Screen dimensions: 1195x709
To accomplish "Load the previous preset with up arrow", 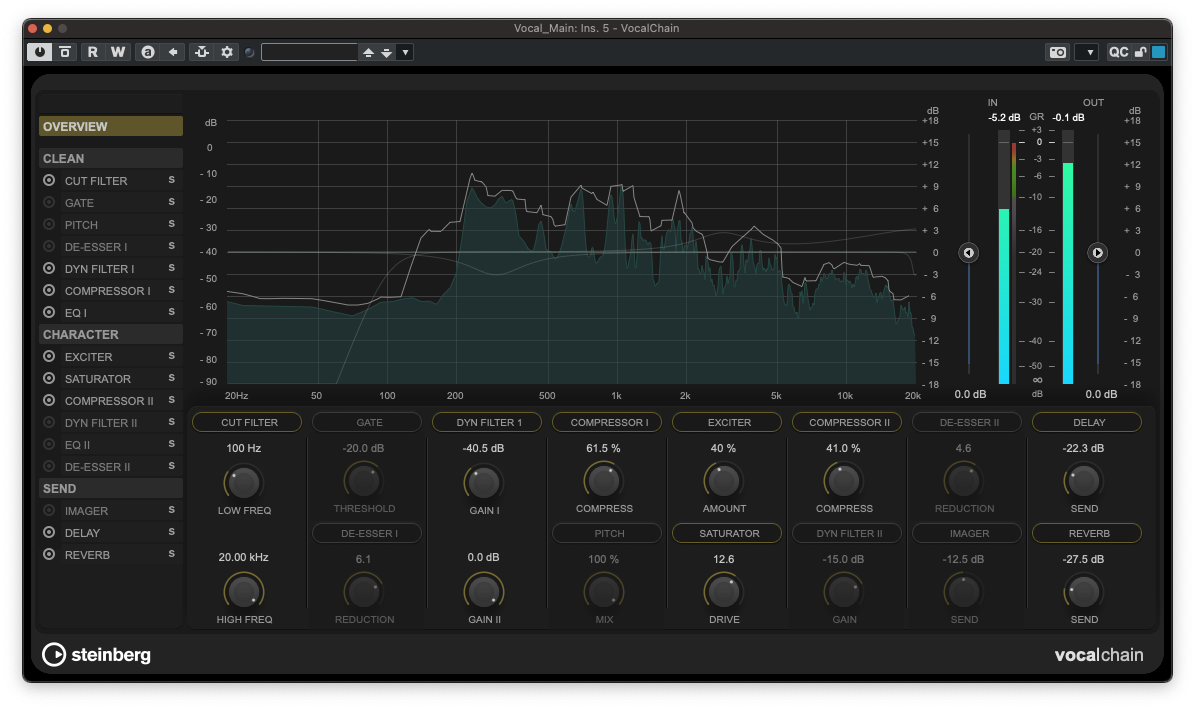I will click(x=368, y=53).
